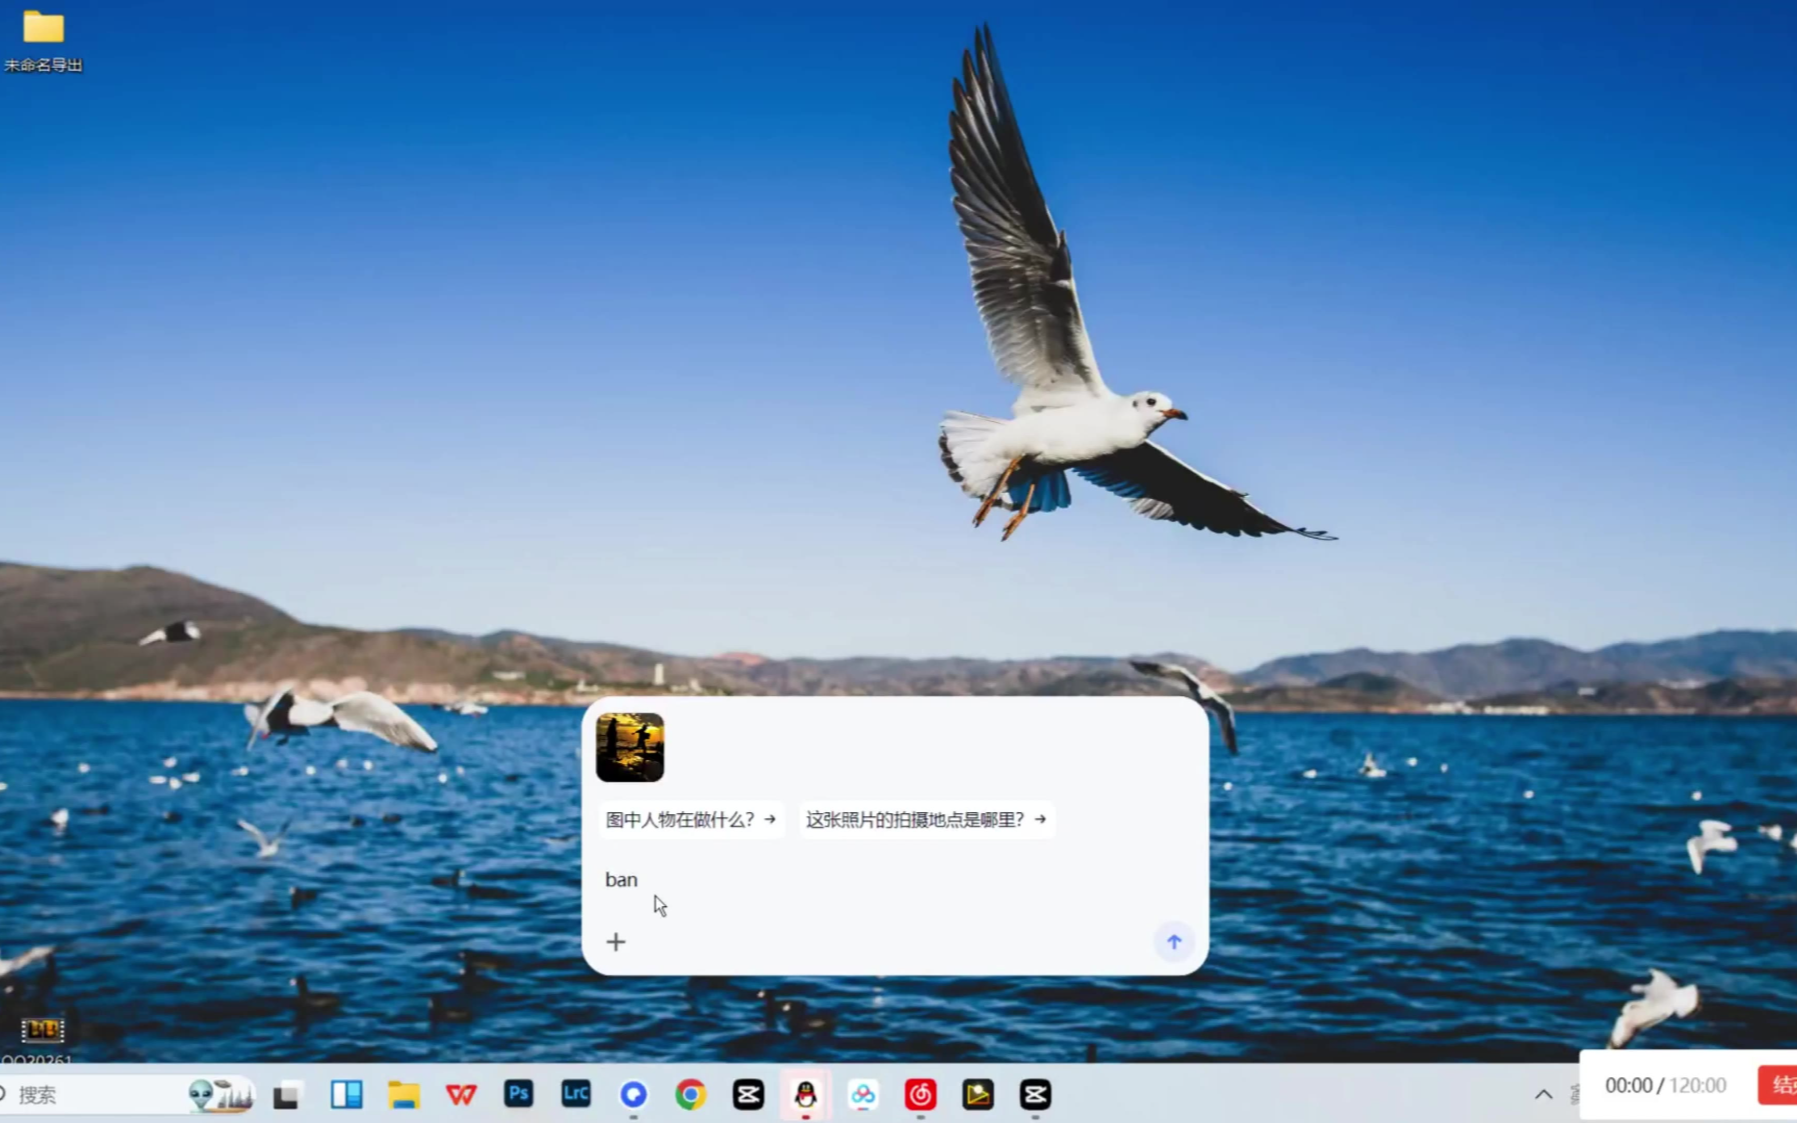This screenshot has width=1797, height=1123.
Task: Choose suggestion 这张照片的拍摄地点是哪里?
Action: (925, 820)
